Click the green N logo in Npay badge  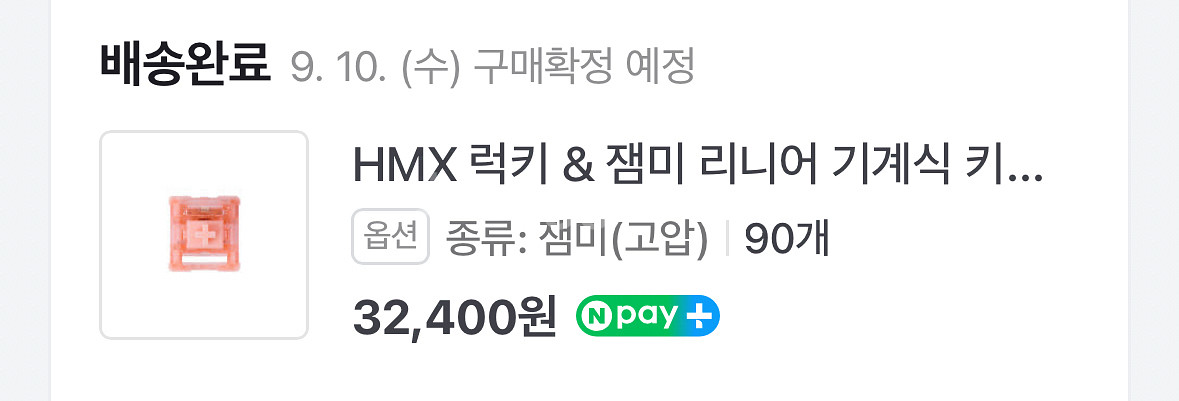tap(597, 316)
